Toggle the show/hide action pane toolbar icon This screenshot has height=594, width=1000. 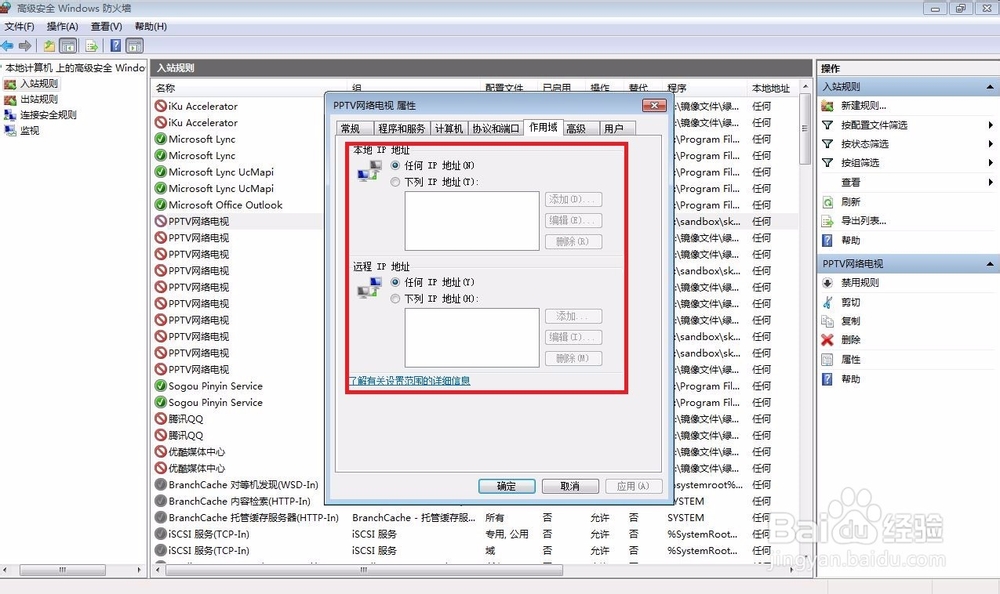(135, 46)
